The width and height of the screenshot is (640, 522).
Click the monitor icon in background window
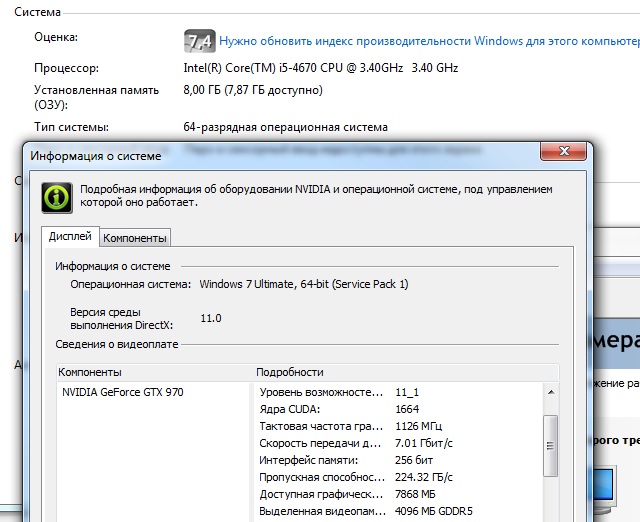[x=605, y=490]
